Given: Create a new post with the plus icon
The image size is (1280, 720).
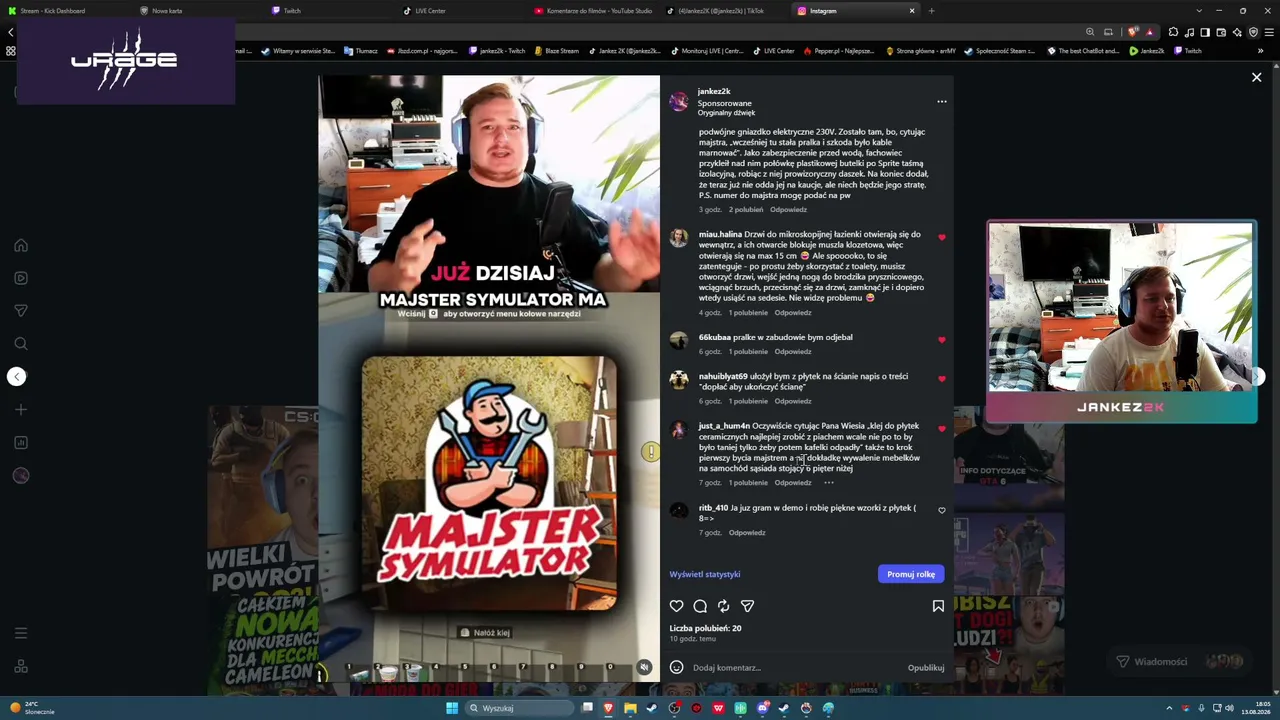Looking at the screenshot, I should click(21, 410).
